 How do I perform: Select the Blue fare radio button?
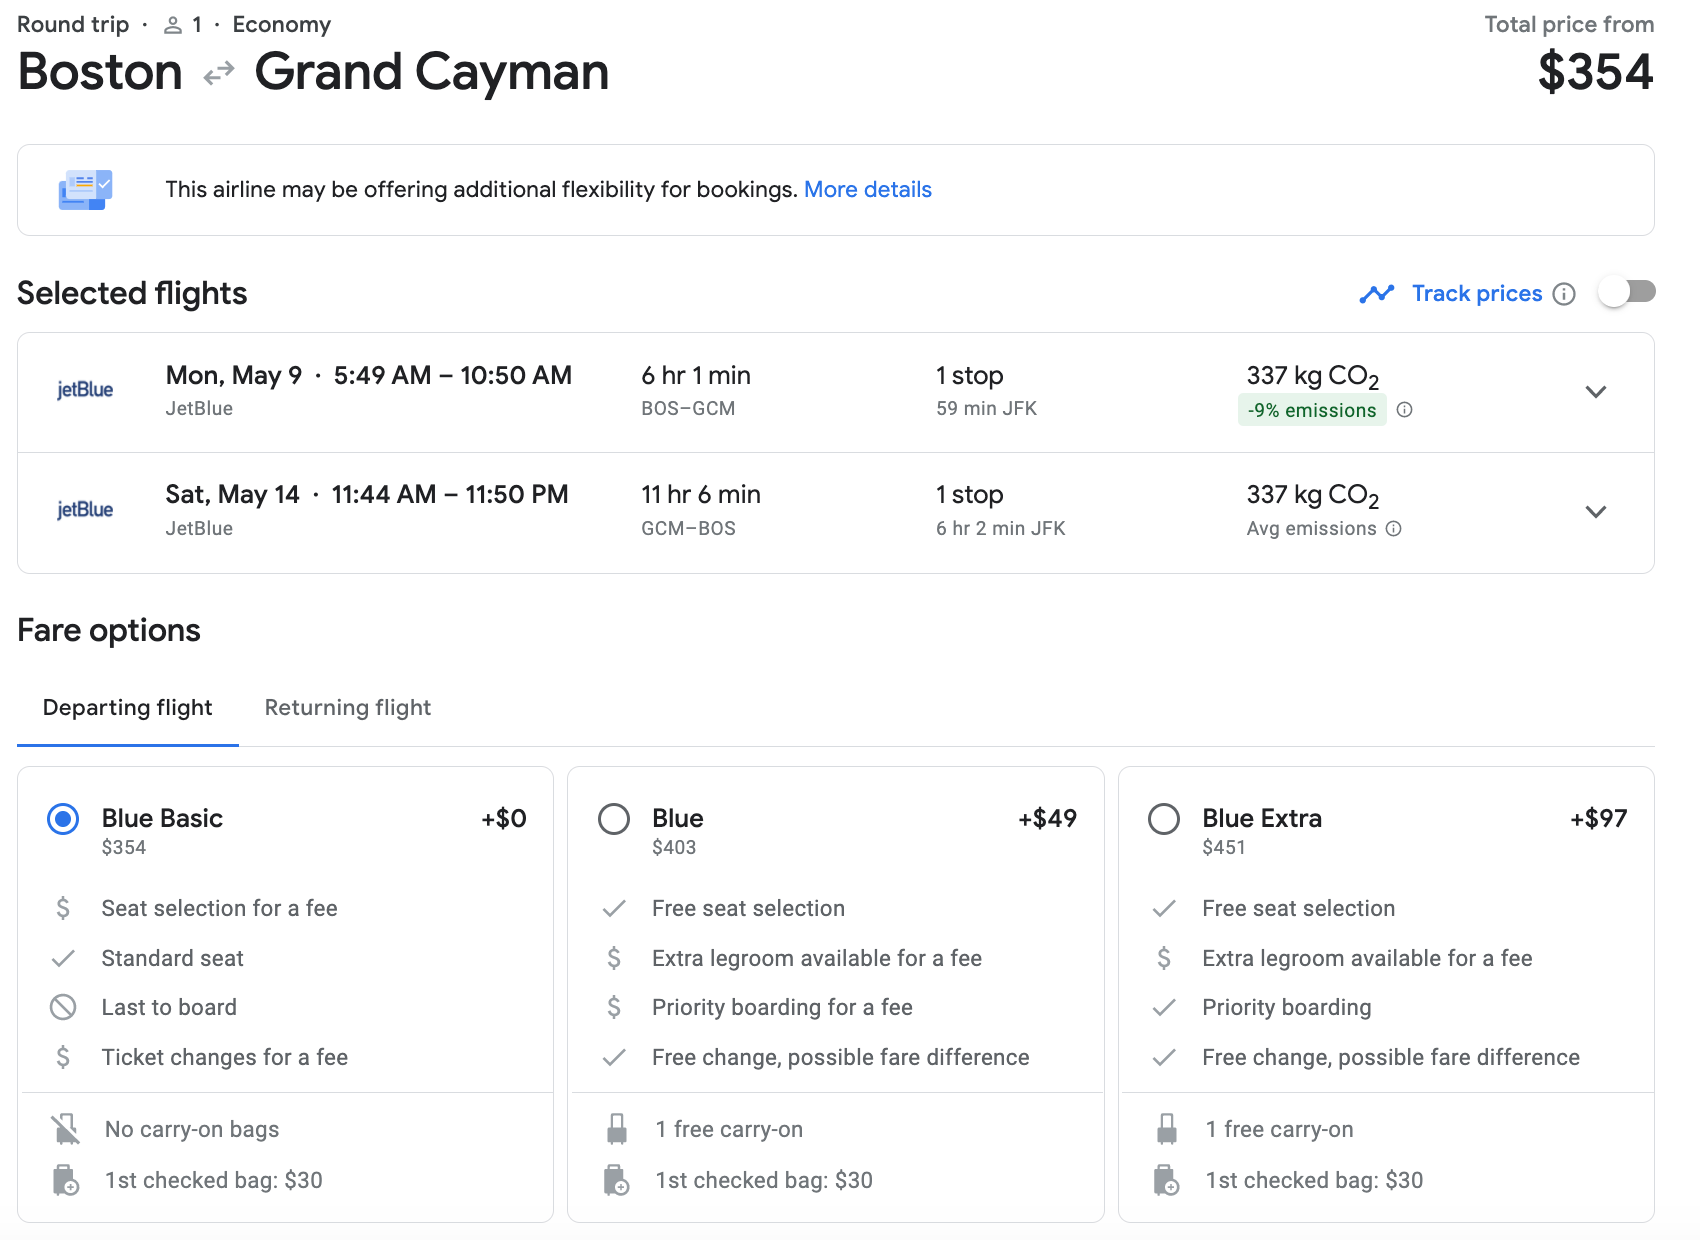tap(614, 819)
